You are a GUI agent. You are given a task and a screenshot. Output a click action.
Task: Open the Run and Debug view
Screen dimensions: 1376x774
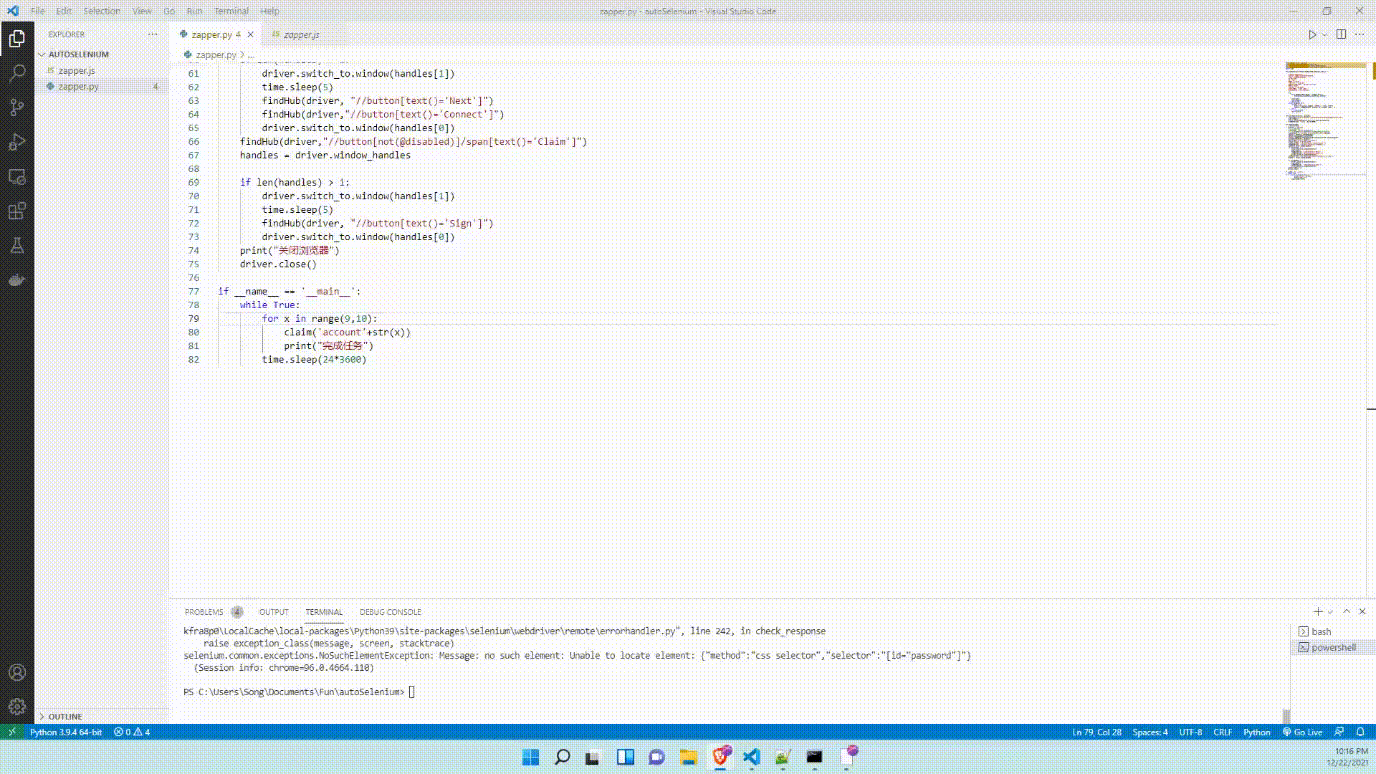[17, 142]
